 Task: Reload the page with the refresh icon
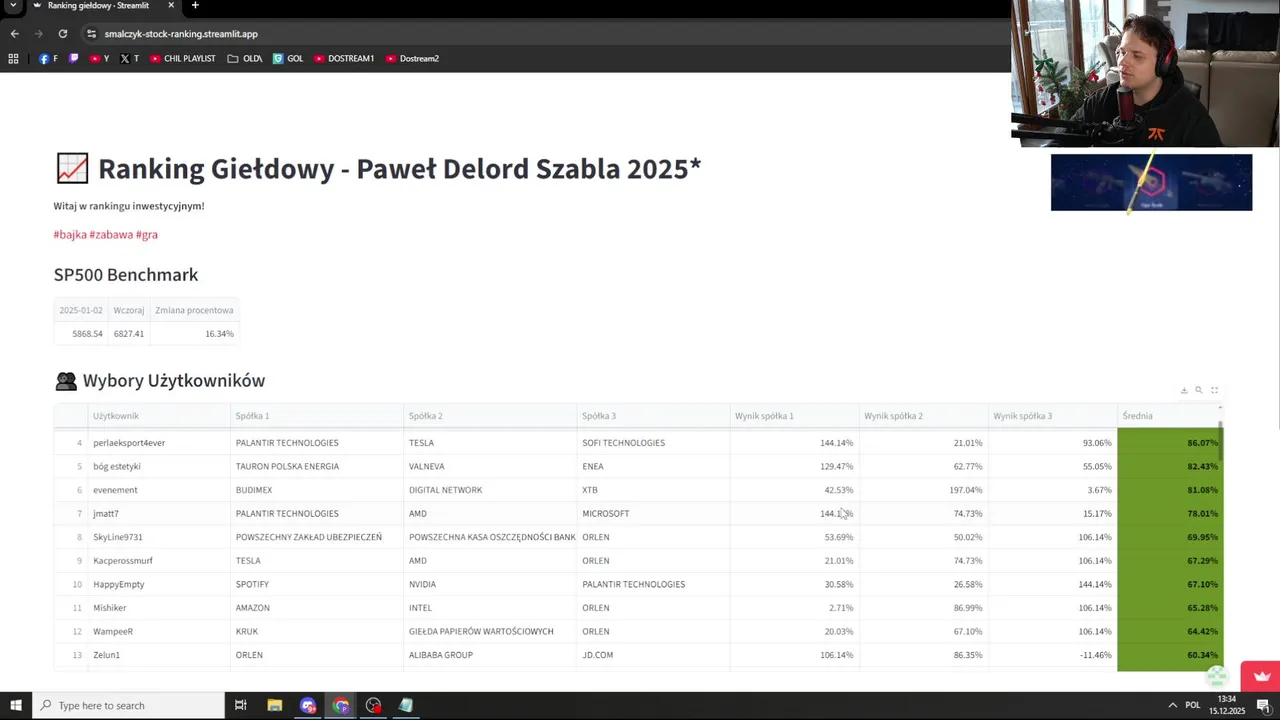click(62, 33)
